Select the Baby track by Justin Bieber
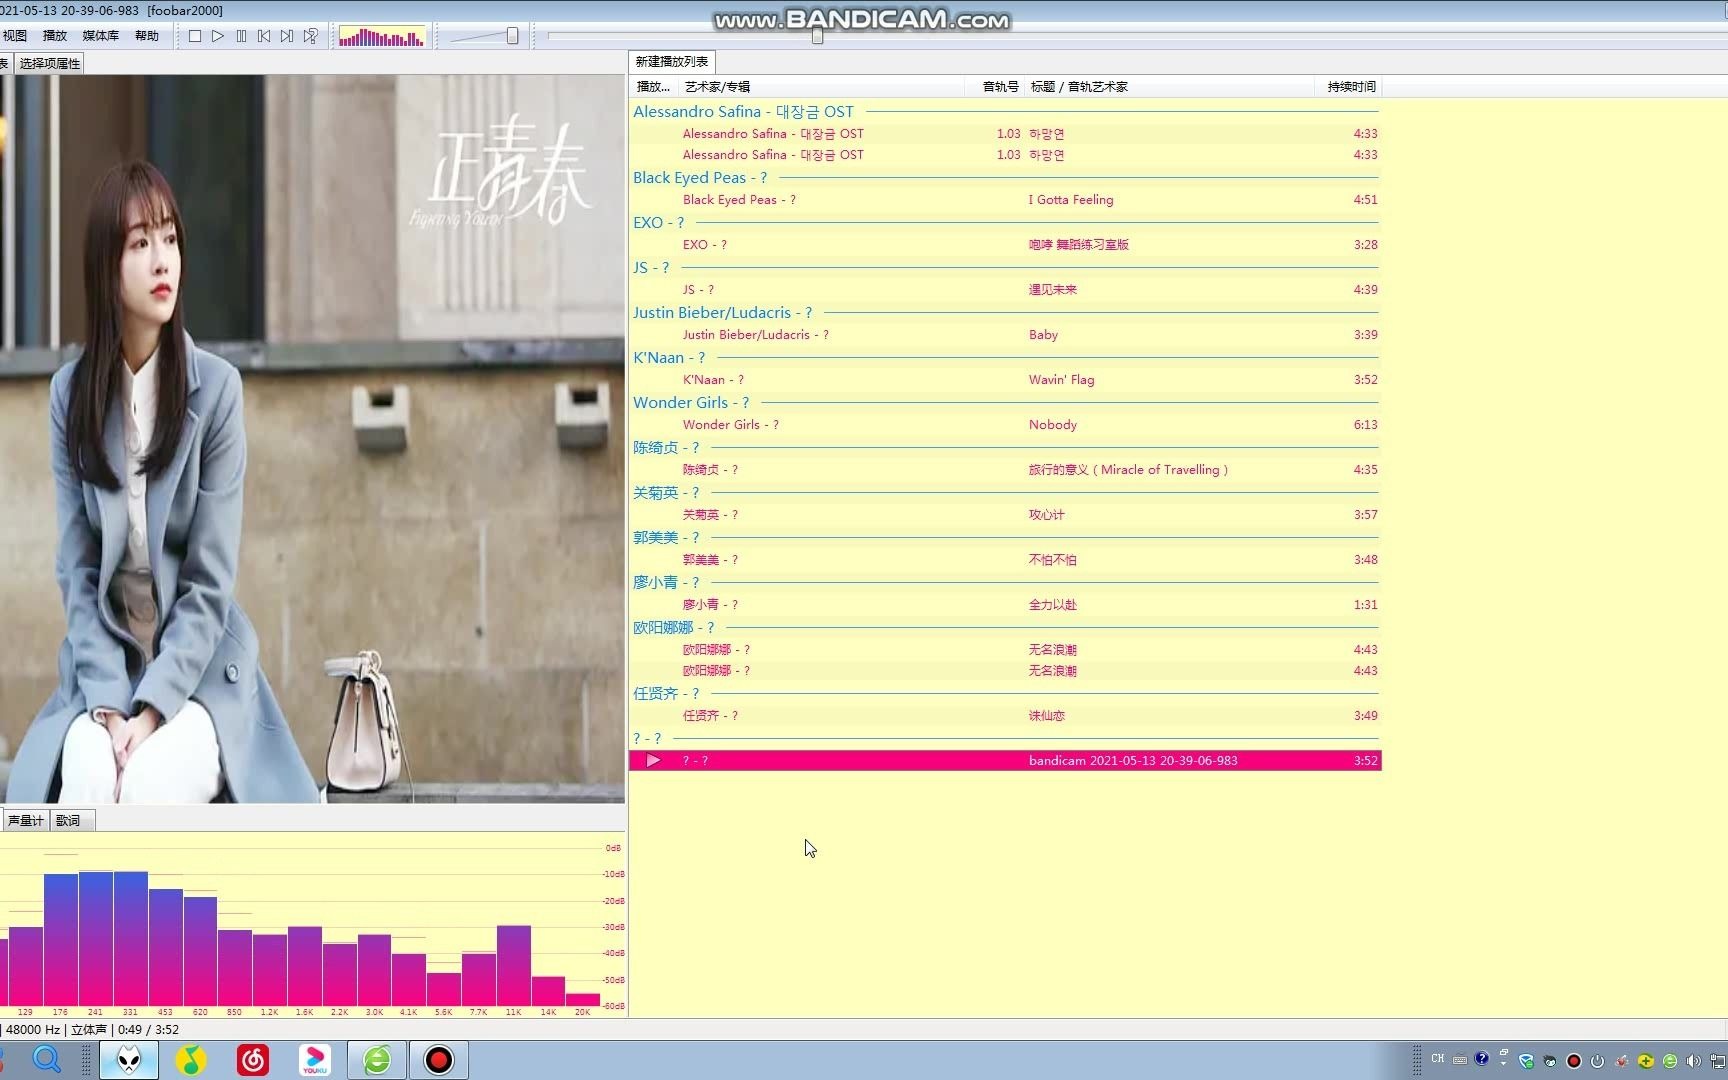This screenshot has height=1080, width=1728. (1005, 335)
